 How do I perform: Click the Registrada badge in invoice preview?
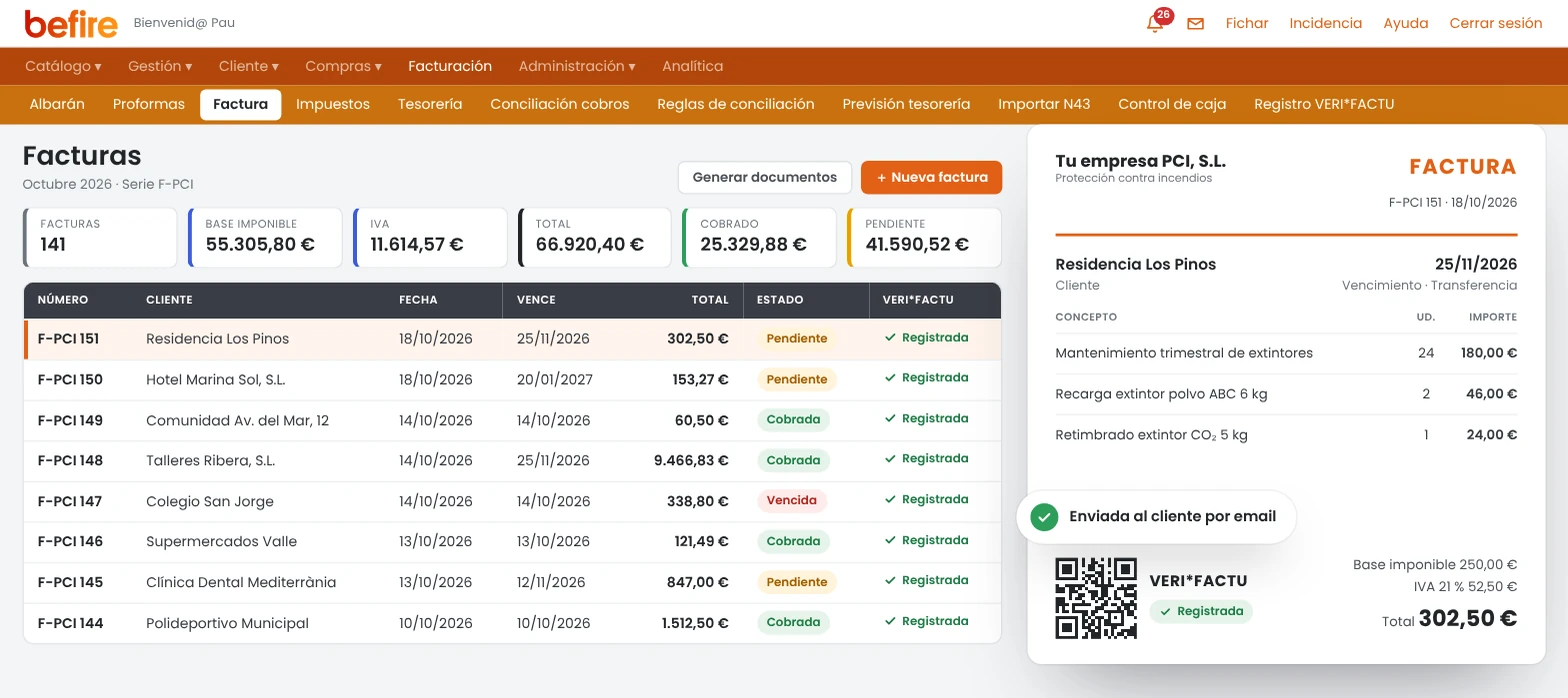pyautogui.click(x=1200, y=611)
